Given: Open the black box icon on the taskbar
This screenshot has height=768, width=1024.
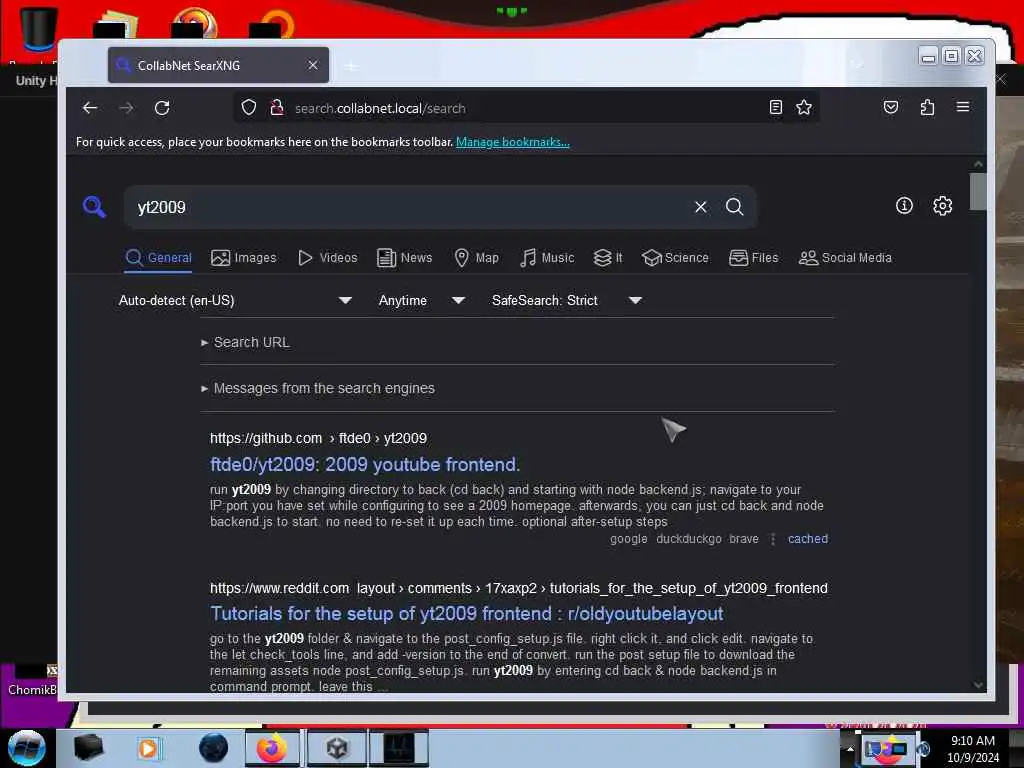Looking at the screenshot, I should (x=89, y=748).
